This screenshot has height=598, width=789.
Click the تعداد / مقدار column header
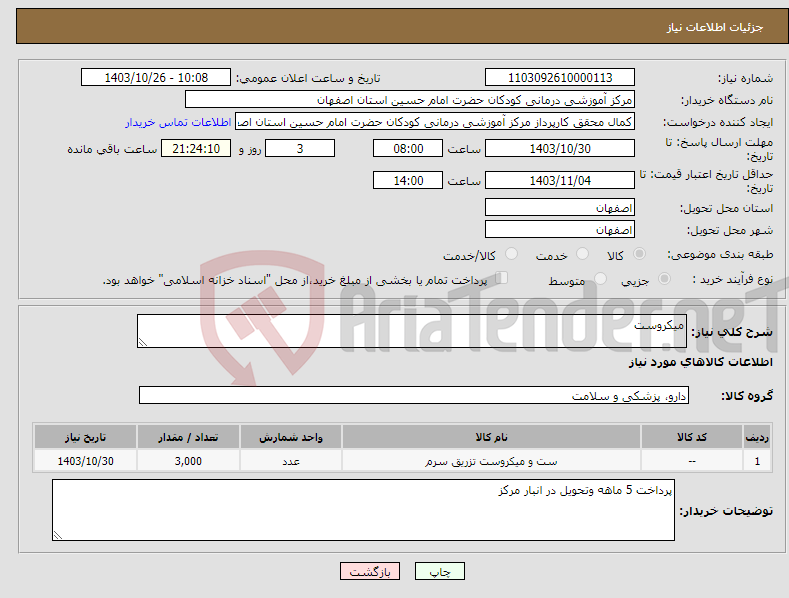click(188, 437)
